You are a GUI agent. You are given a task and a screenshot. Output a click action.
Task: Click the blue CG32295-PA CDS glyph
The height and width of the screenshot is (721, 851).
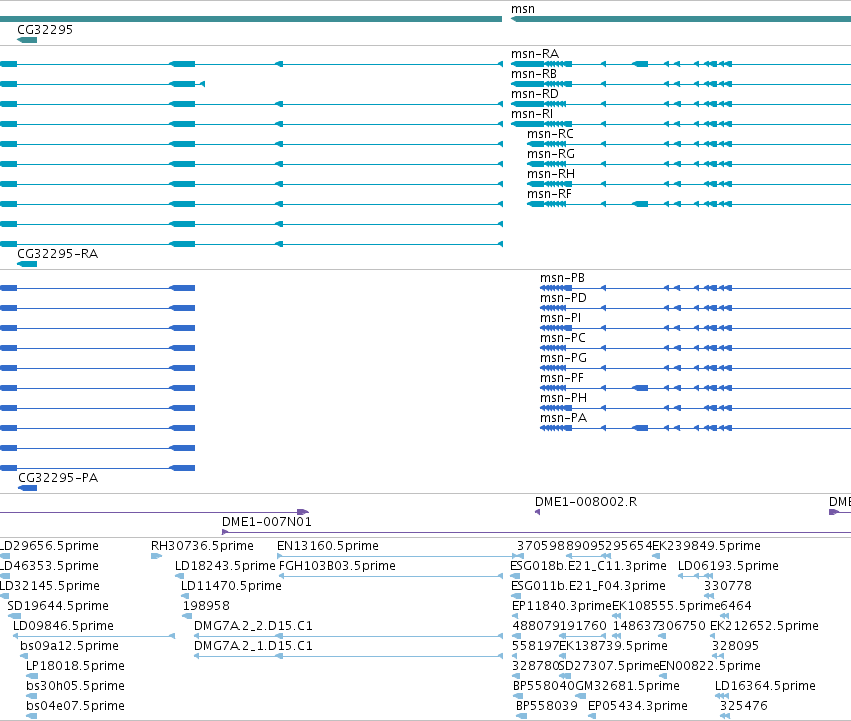(x=28, y=488)
